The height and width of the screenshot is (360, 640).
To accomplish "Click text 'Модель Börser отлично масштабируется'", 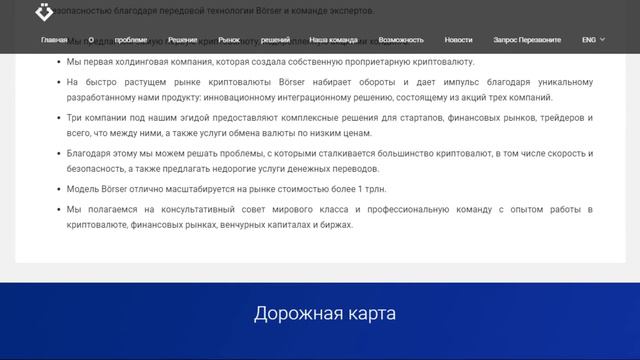I will coord(151,189).
